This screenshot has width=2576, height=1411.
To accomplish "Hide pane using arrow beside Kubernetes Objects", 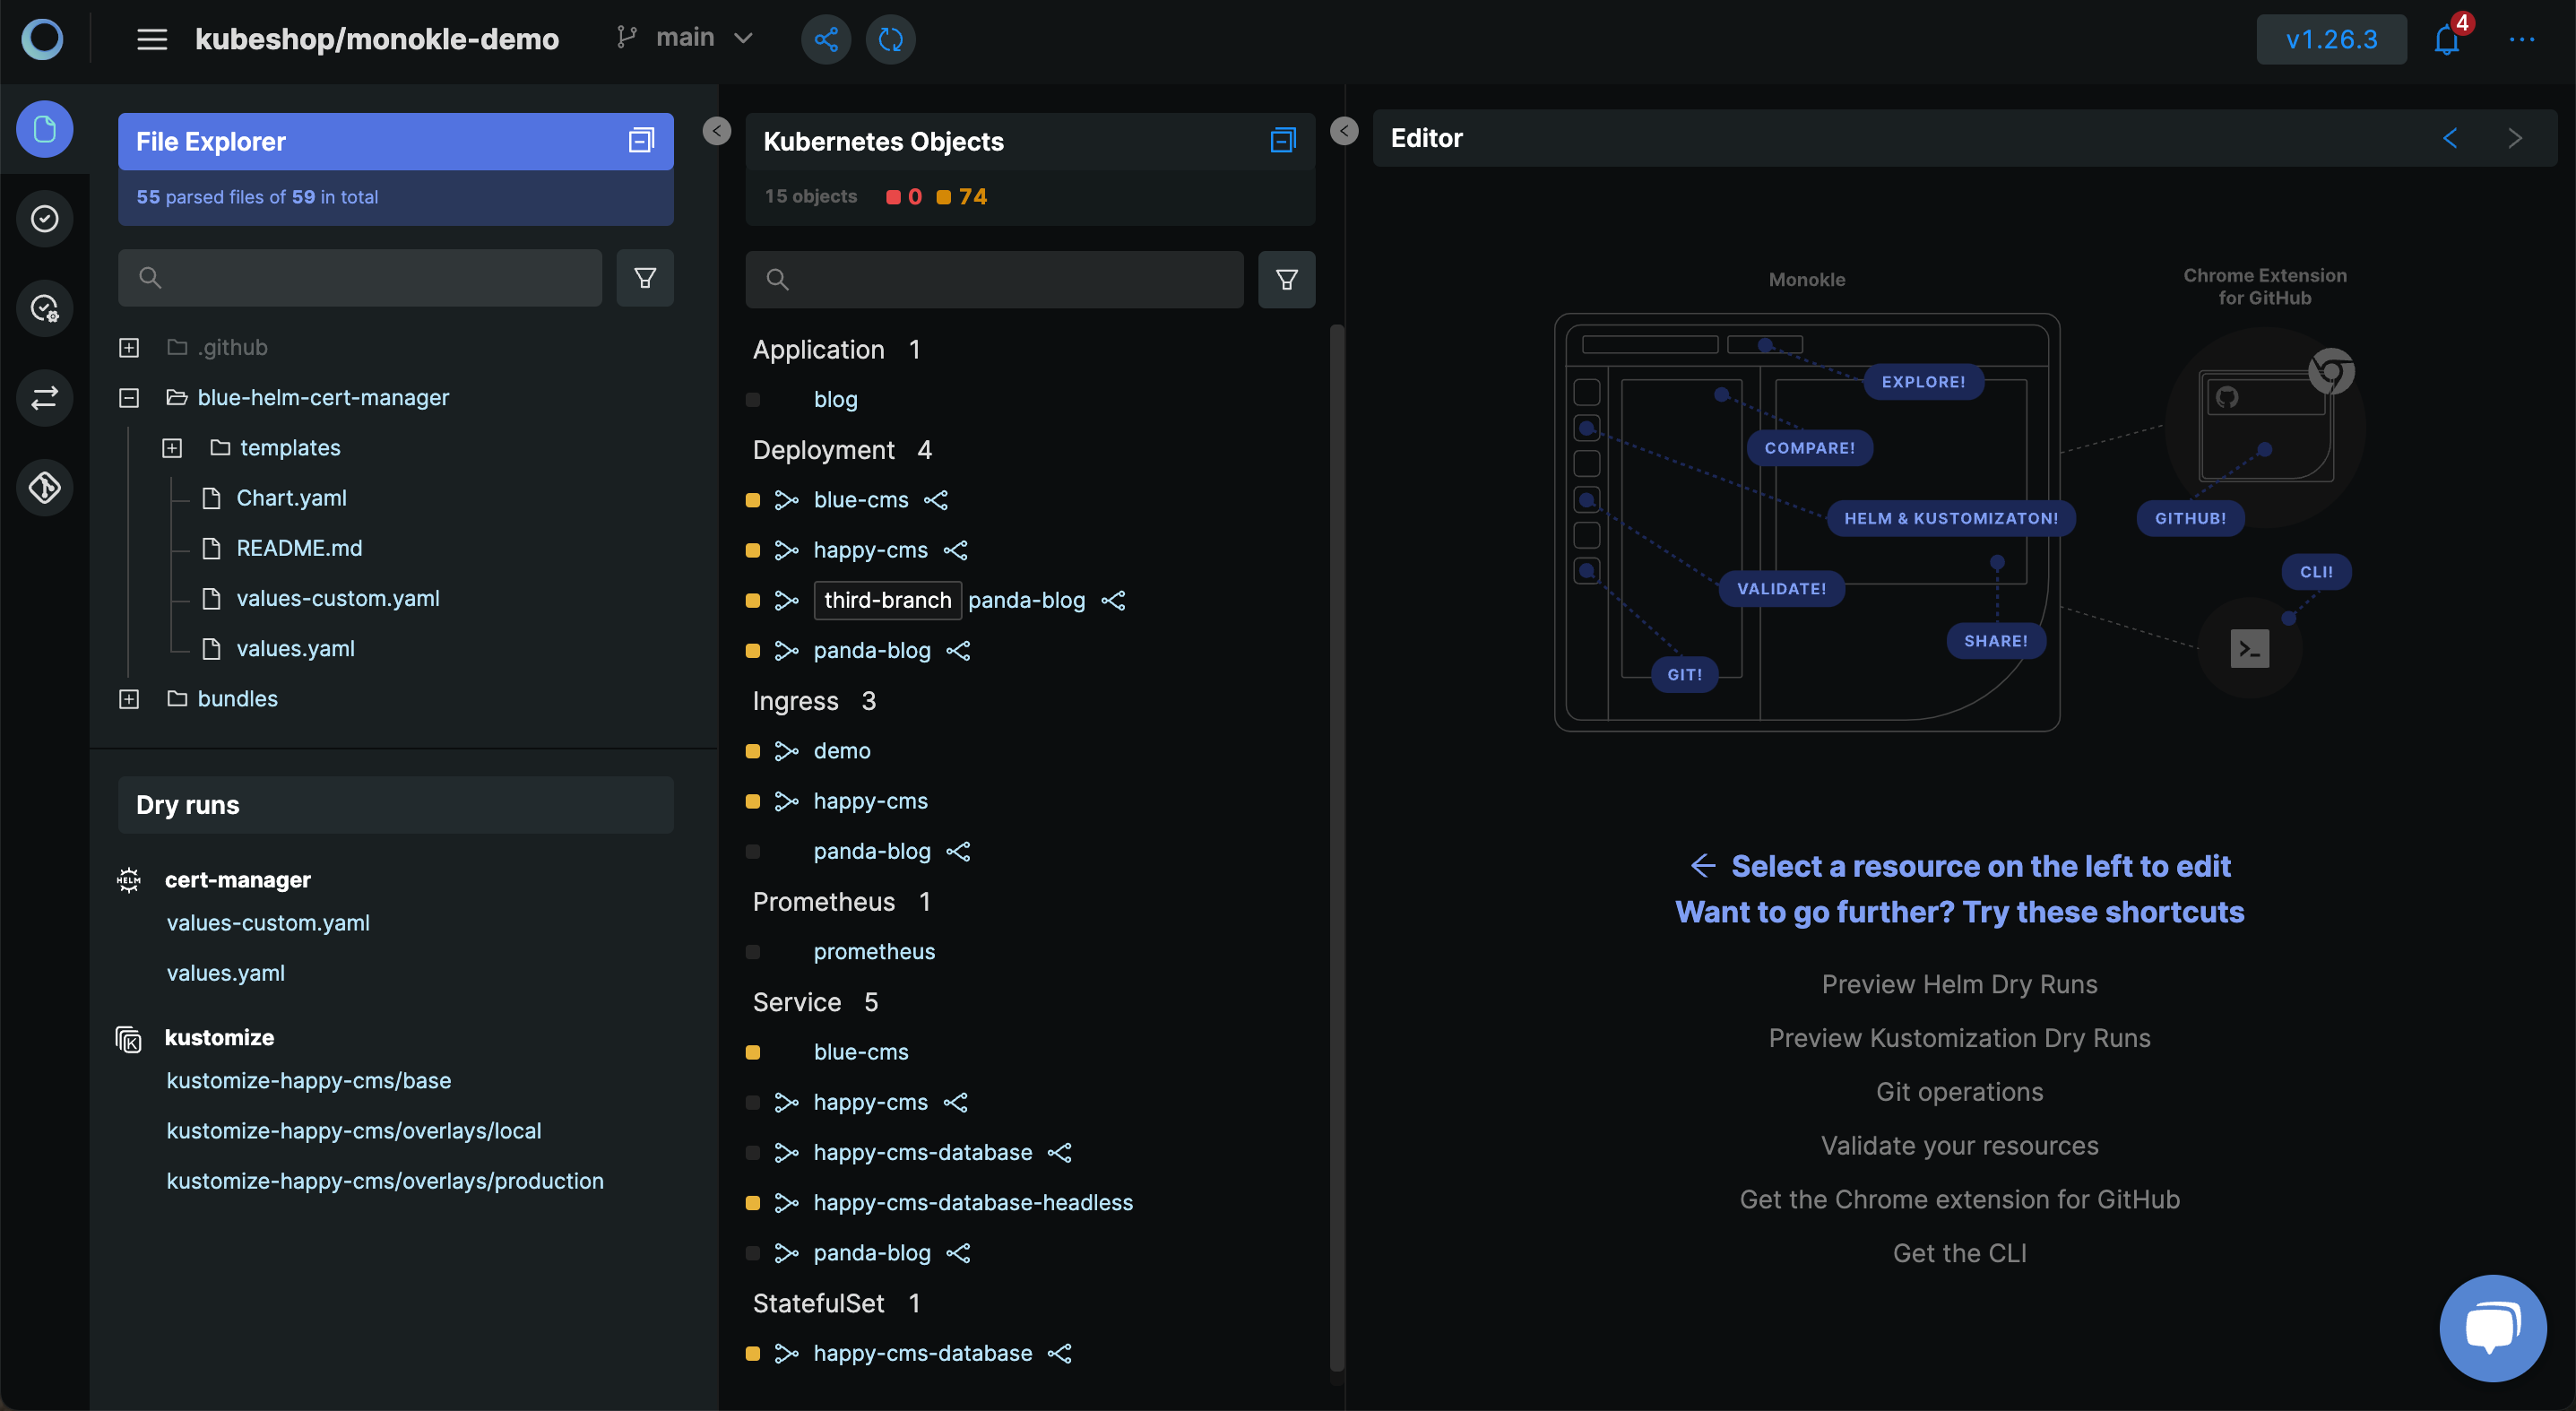I will (1344, 131).
